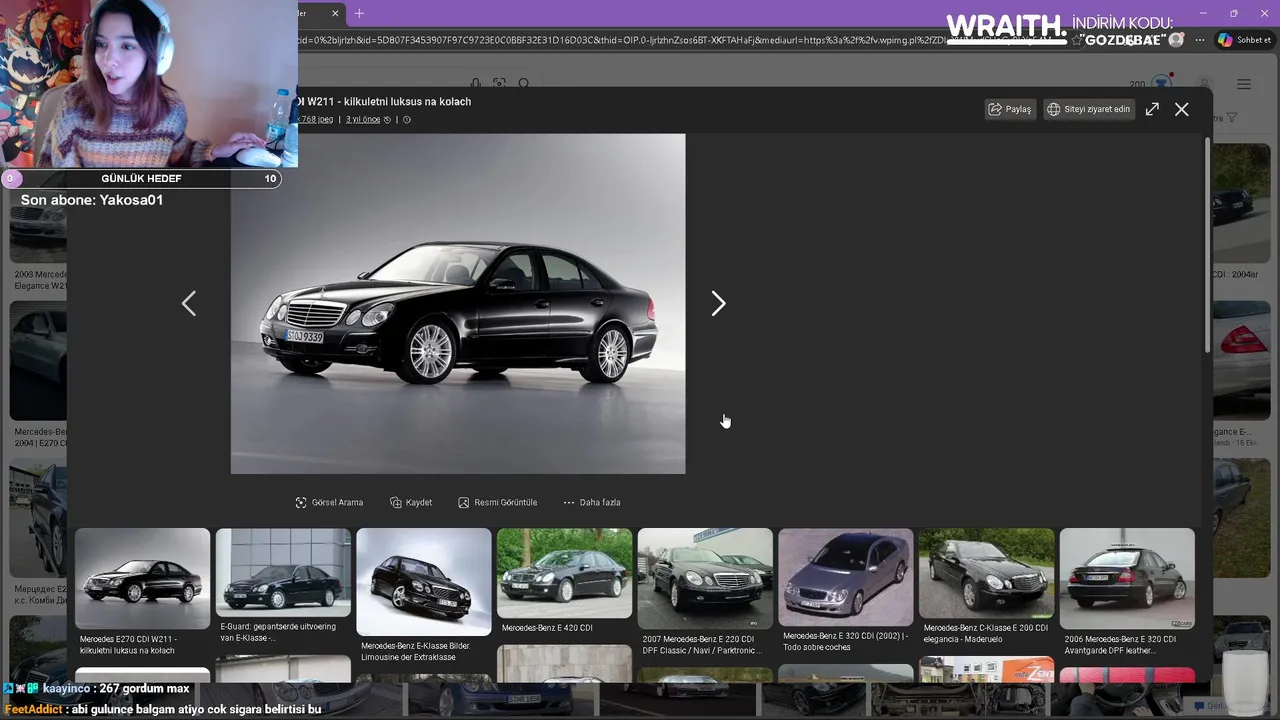Click the FeetAddict chat message
Screen dimensions: 1280x720
click(162, 709)
